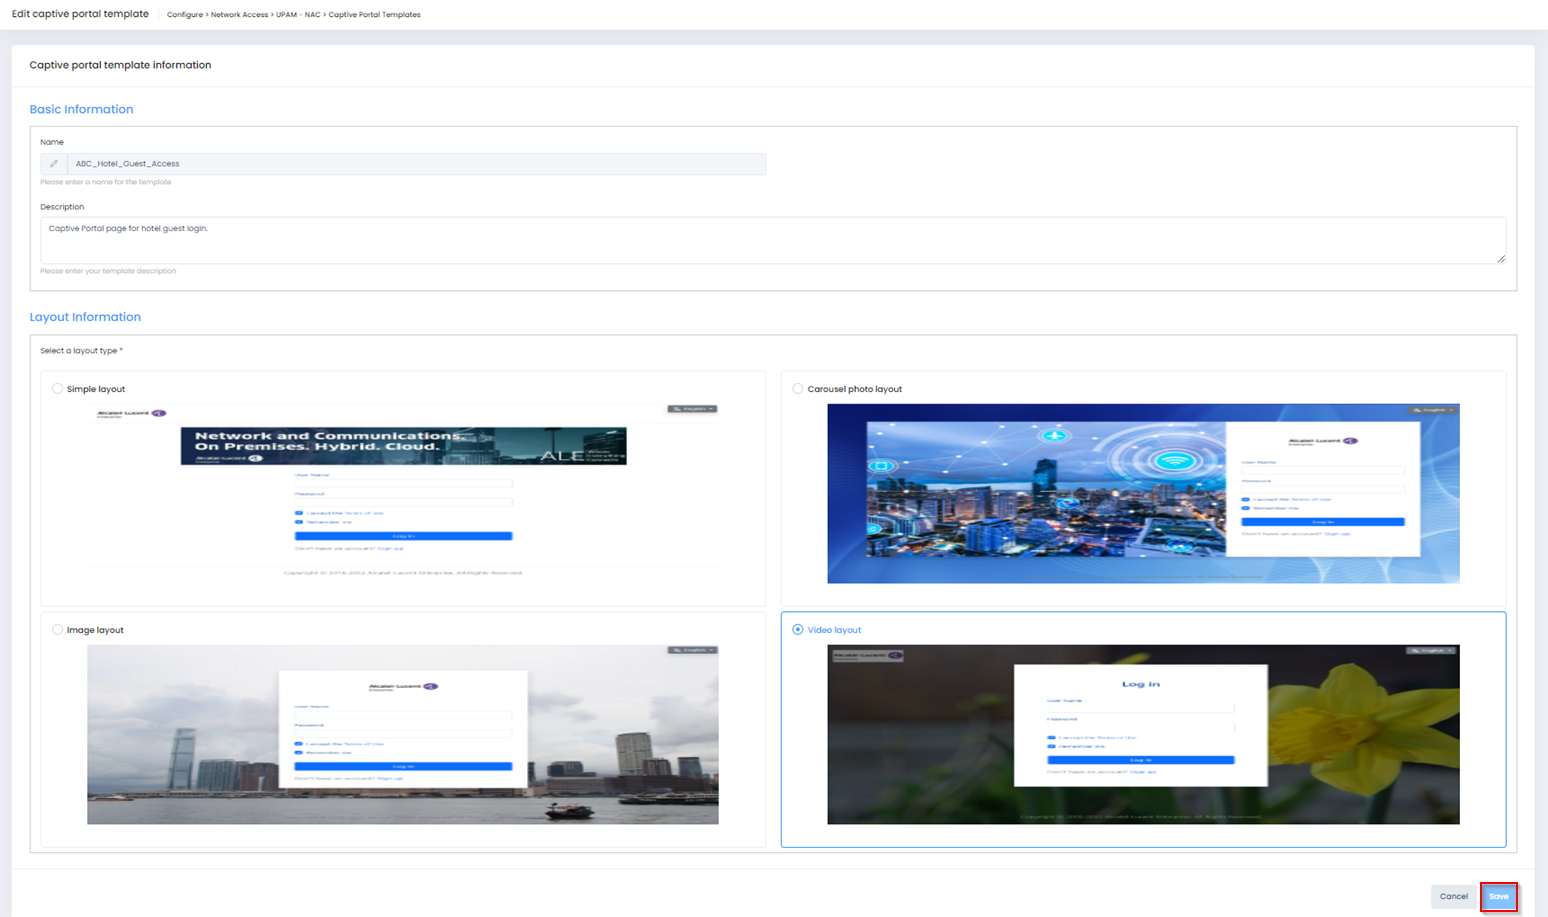Viewport: 1548px width, 917px height.
Task: Click the Save button
Action: click(1498, 896)
